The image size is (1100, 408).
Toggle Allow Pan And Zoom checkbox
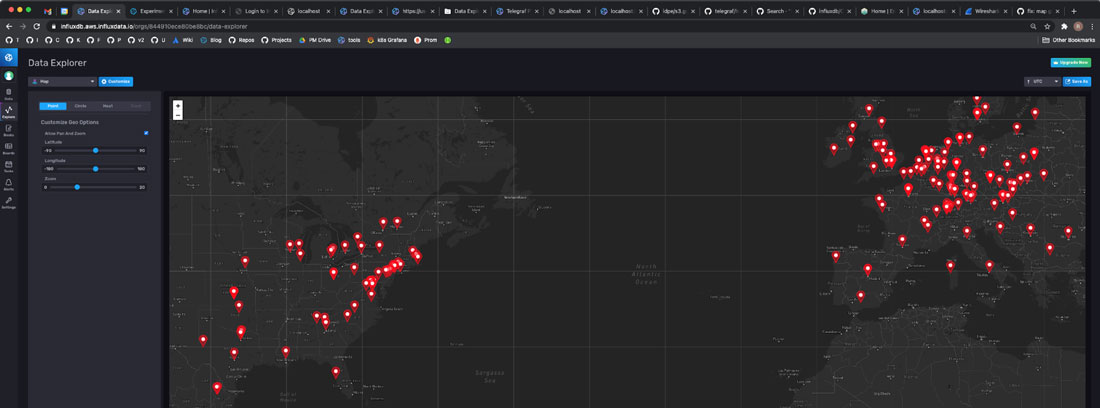146,132
